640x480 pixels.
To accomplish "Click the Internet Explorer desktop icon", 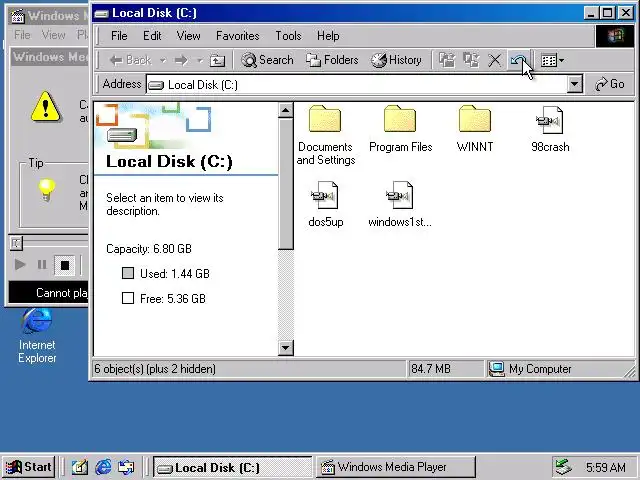I will 37,336.
